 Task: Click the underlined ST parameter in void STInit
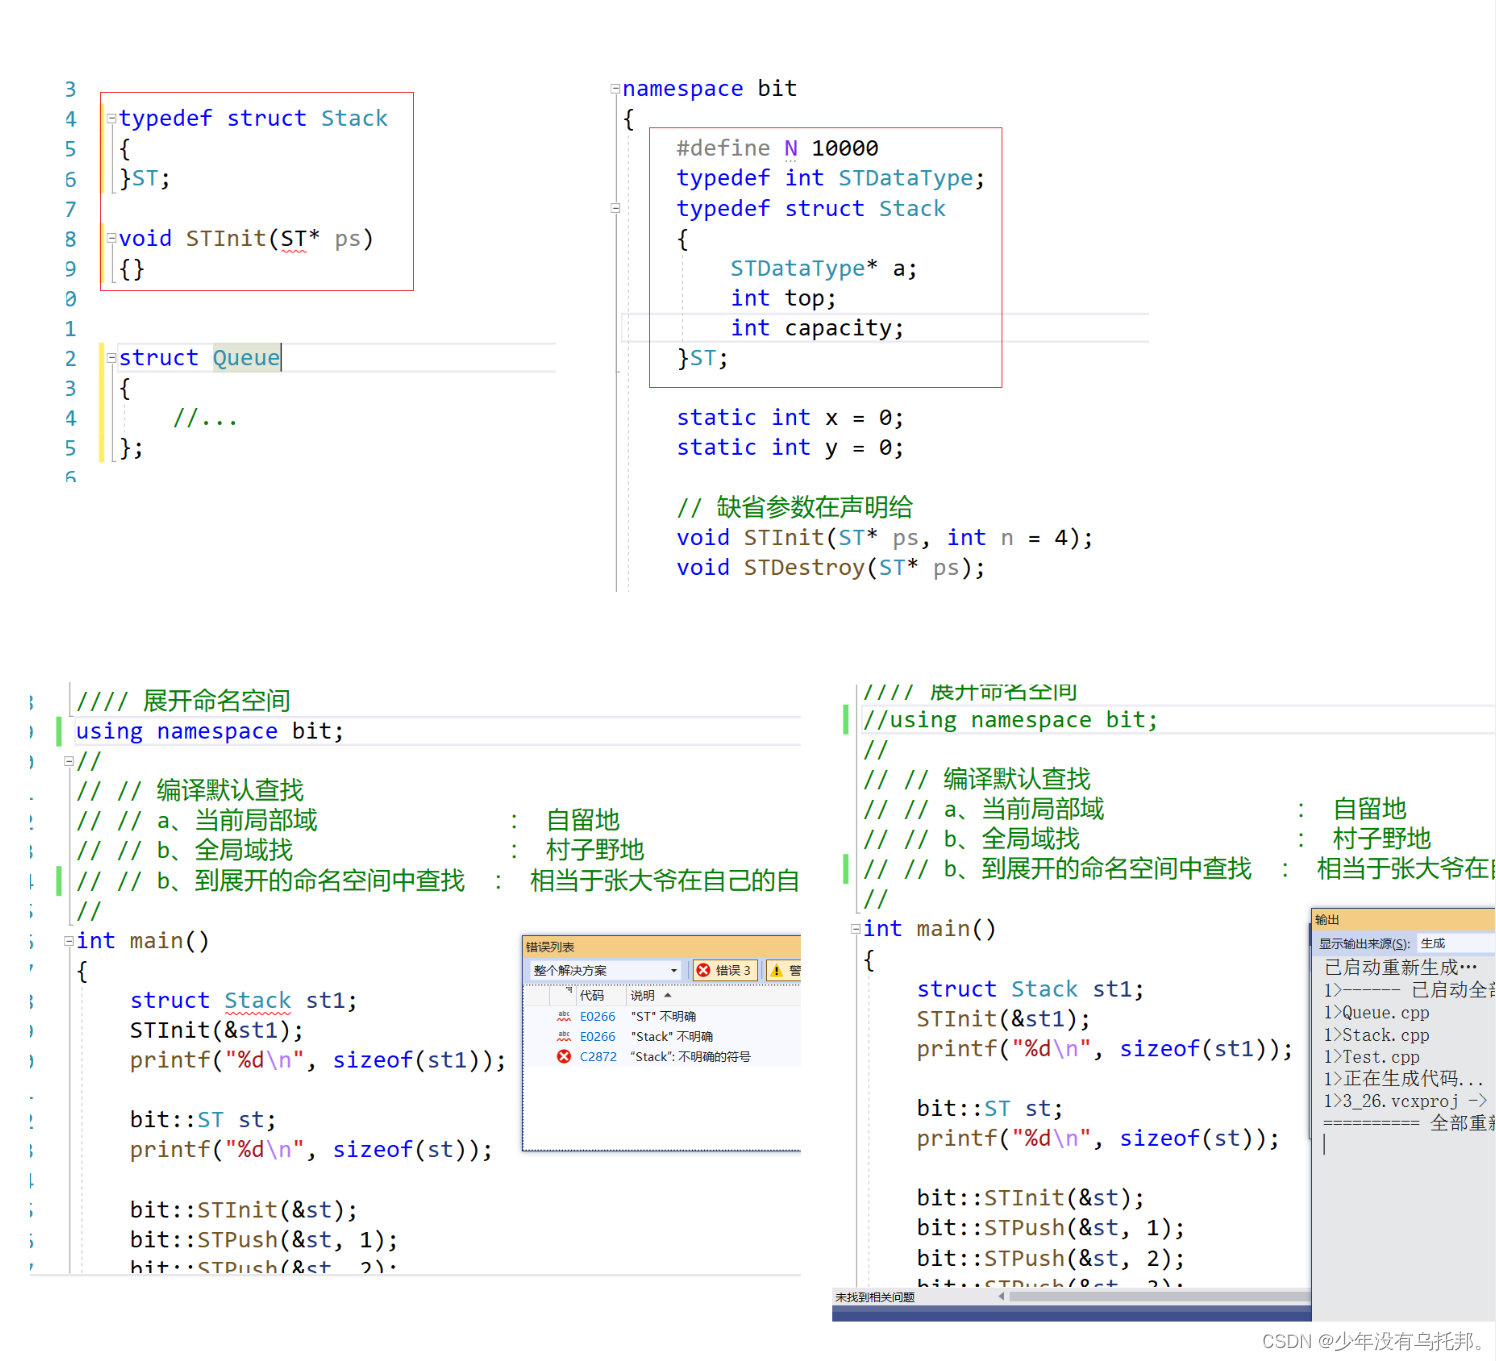point(293,239)
